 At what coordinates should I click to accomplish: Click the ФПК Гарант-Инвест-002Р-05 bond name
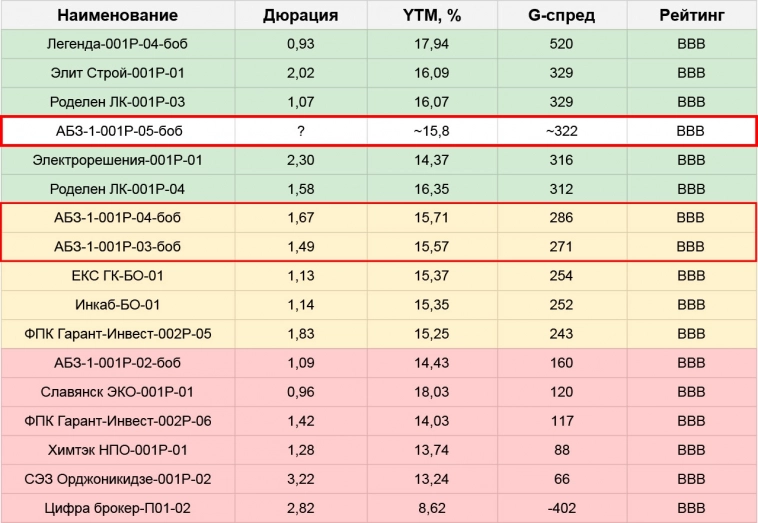[x=117, y=334]
